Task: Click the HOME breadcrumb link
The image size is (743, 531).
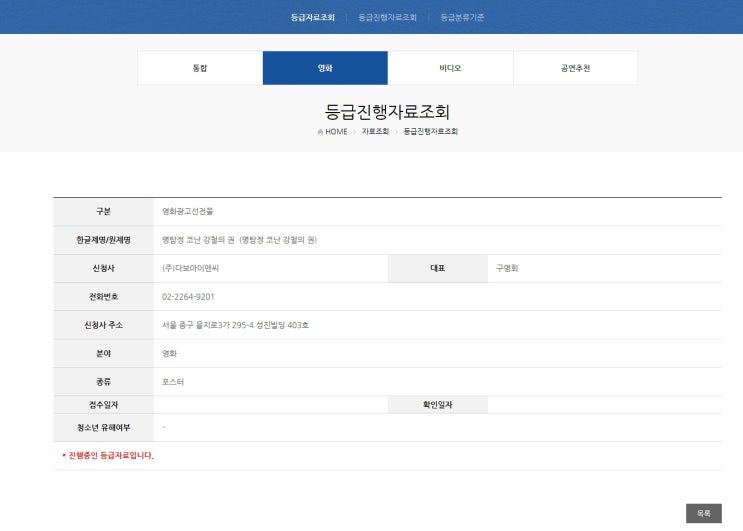Action: click(336, 132)
